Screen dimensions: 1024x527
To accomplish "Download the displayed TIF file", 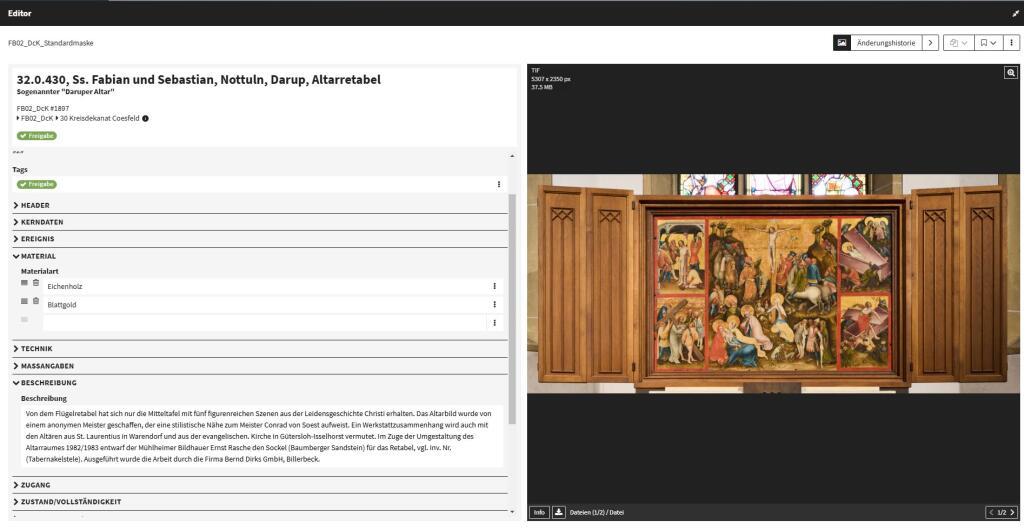I will [x=558, y=512].
